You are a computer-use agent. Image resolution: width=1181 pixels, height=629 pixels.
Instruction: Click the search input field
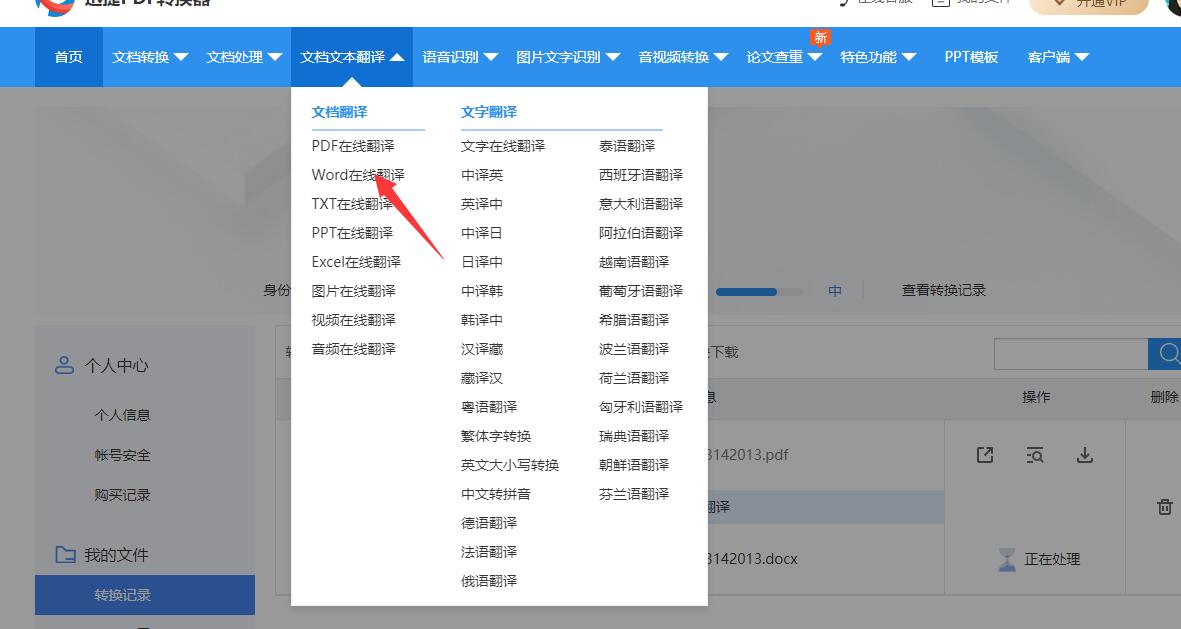coord(1071,353)
